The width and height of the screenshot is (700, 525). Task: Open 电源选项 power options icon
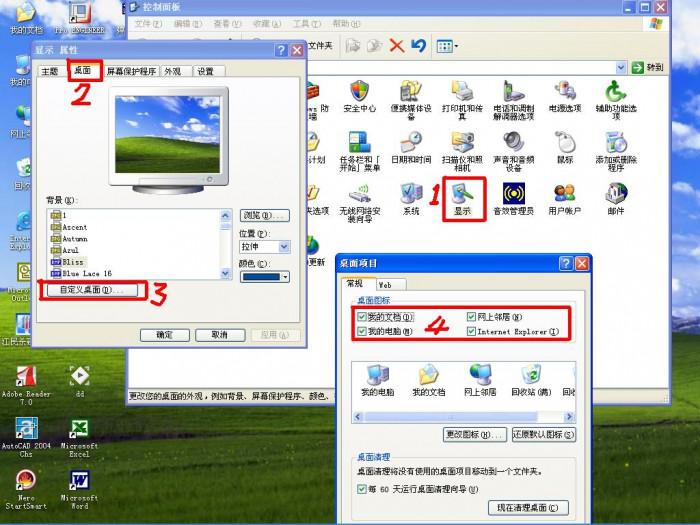[x=565, y=96]
